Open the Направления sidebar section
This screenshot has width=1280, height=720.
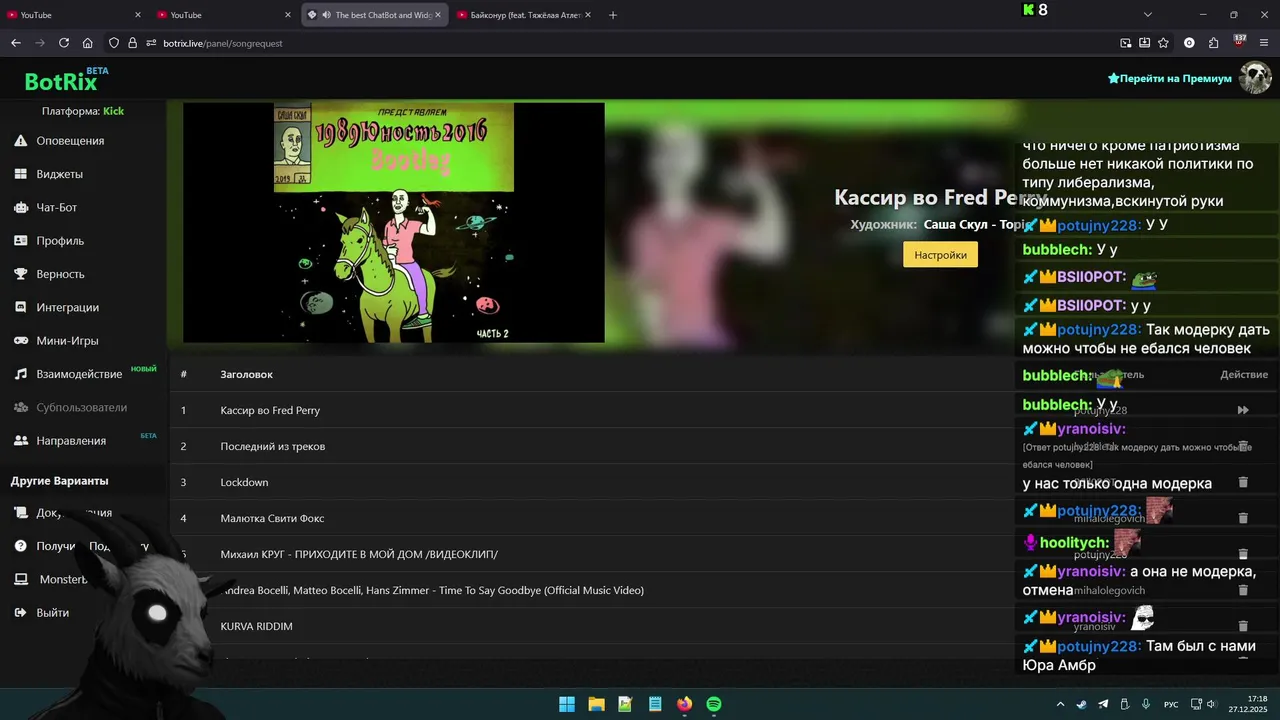[x=60, y=441]
